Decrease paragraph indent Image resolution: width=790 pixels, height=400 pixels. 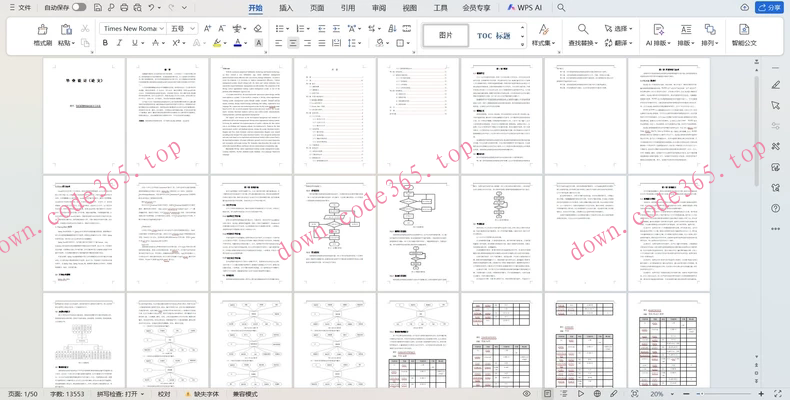tap(321, 29)
